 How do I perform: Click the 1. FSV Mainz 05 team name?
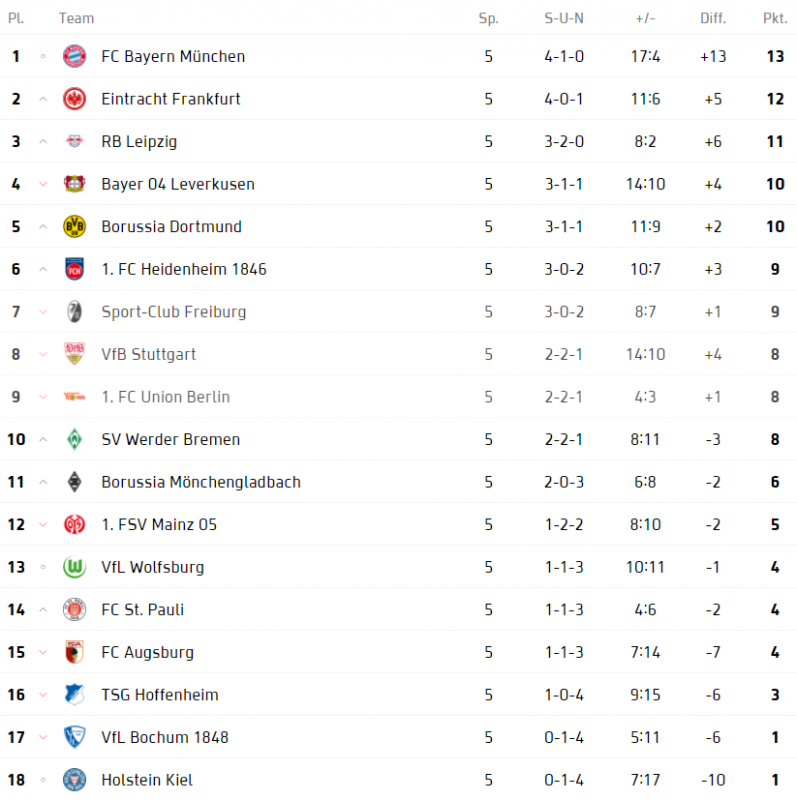(159, 524)
